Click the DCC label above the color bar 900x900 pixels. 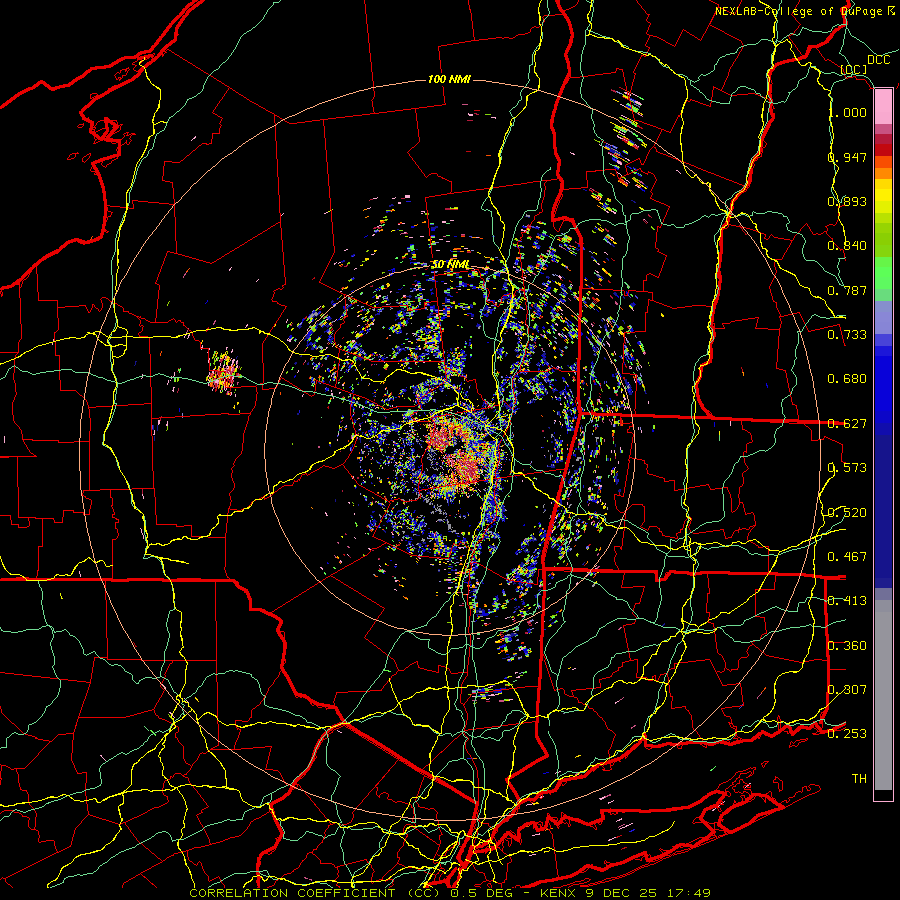coord(878,60)
